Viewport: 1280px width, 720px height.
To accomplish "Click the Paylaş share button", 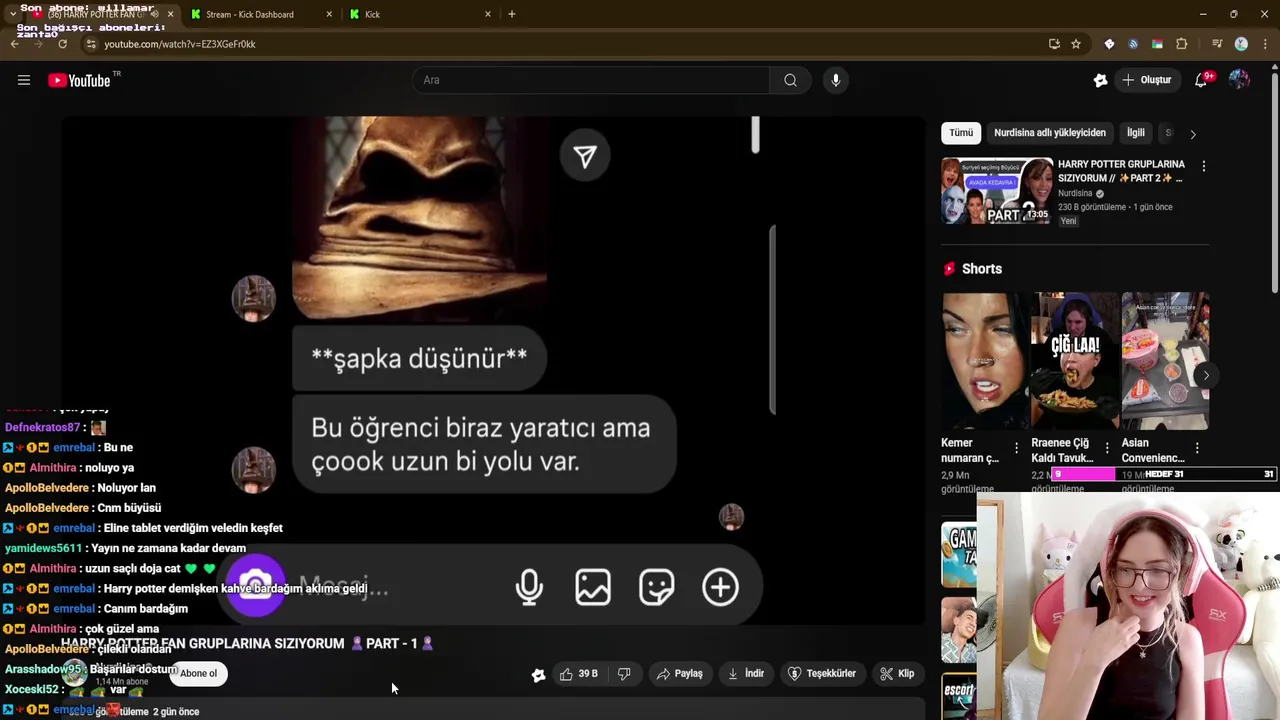I will [680, 674].
